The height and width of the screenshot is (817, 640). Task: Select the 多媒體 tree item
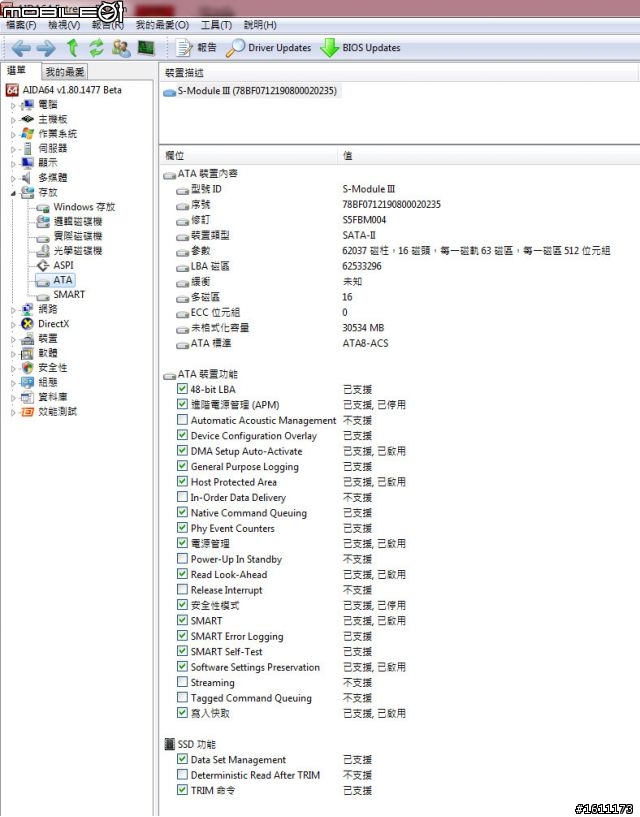tap(44, 178)
